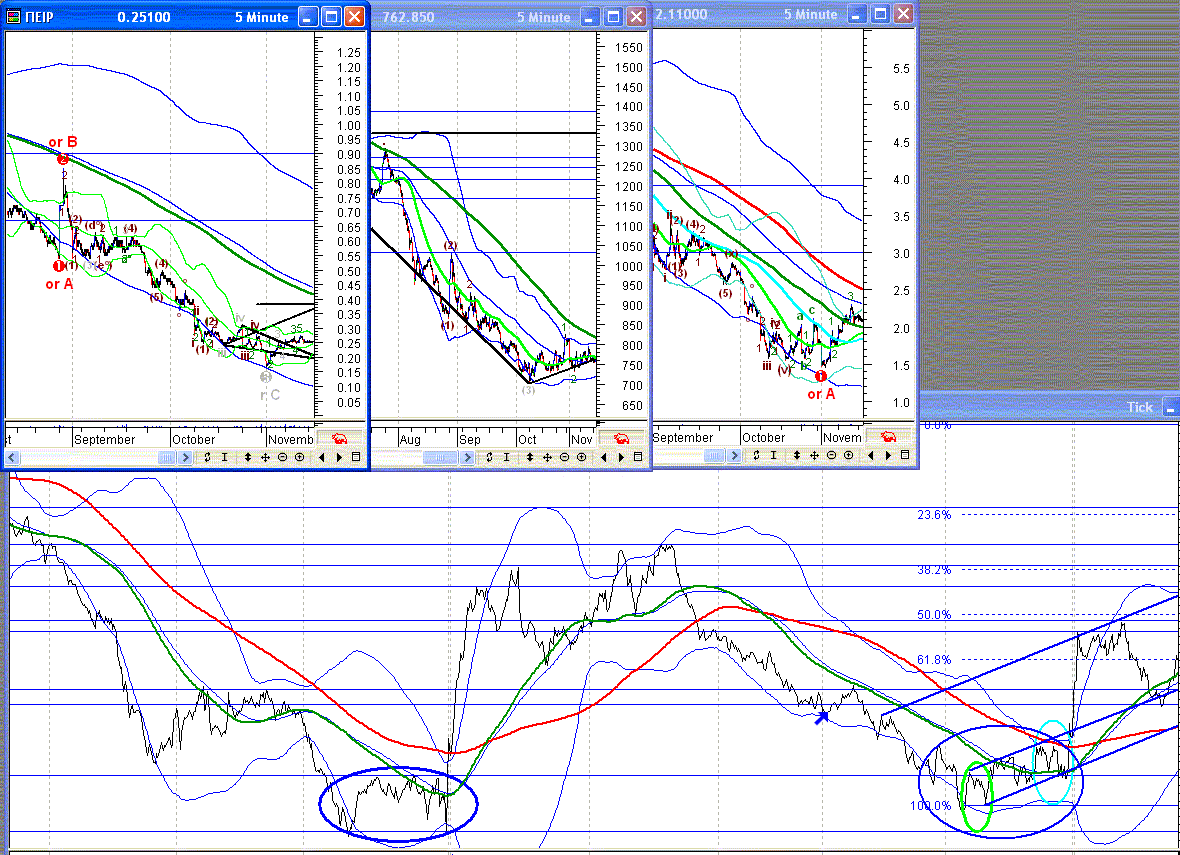
Task: Open the properties list icon in the 2.11000 chart
Action: pos(905,455)
